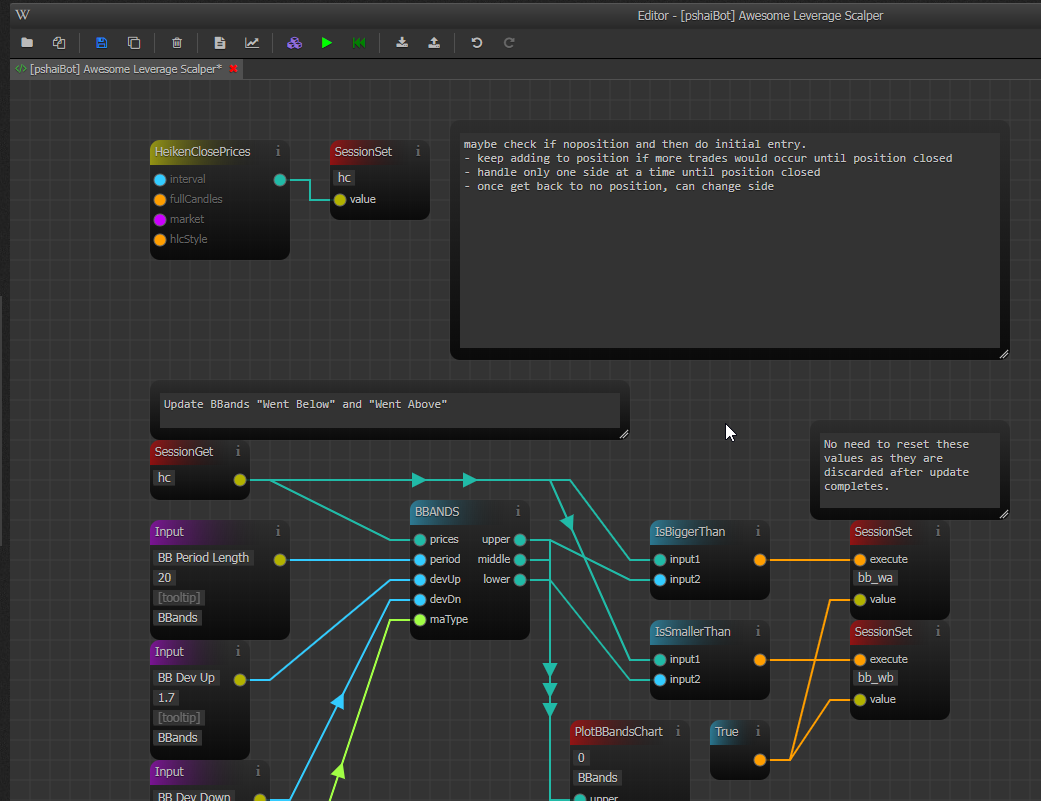
Task: Open a script with the folder icon
Action: (x=27, y=42)
